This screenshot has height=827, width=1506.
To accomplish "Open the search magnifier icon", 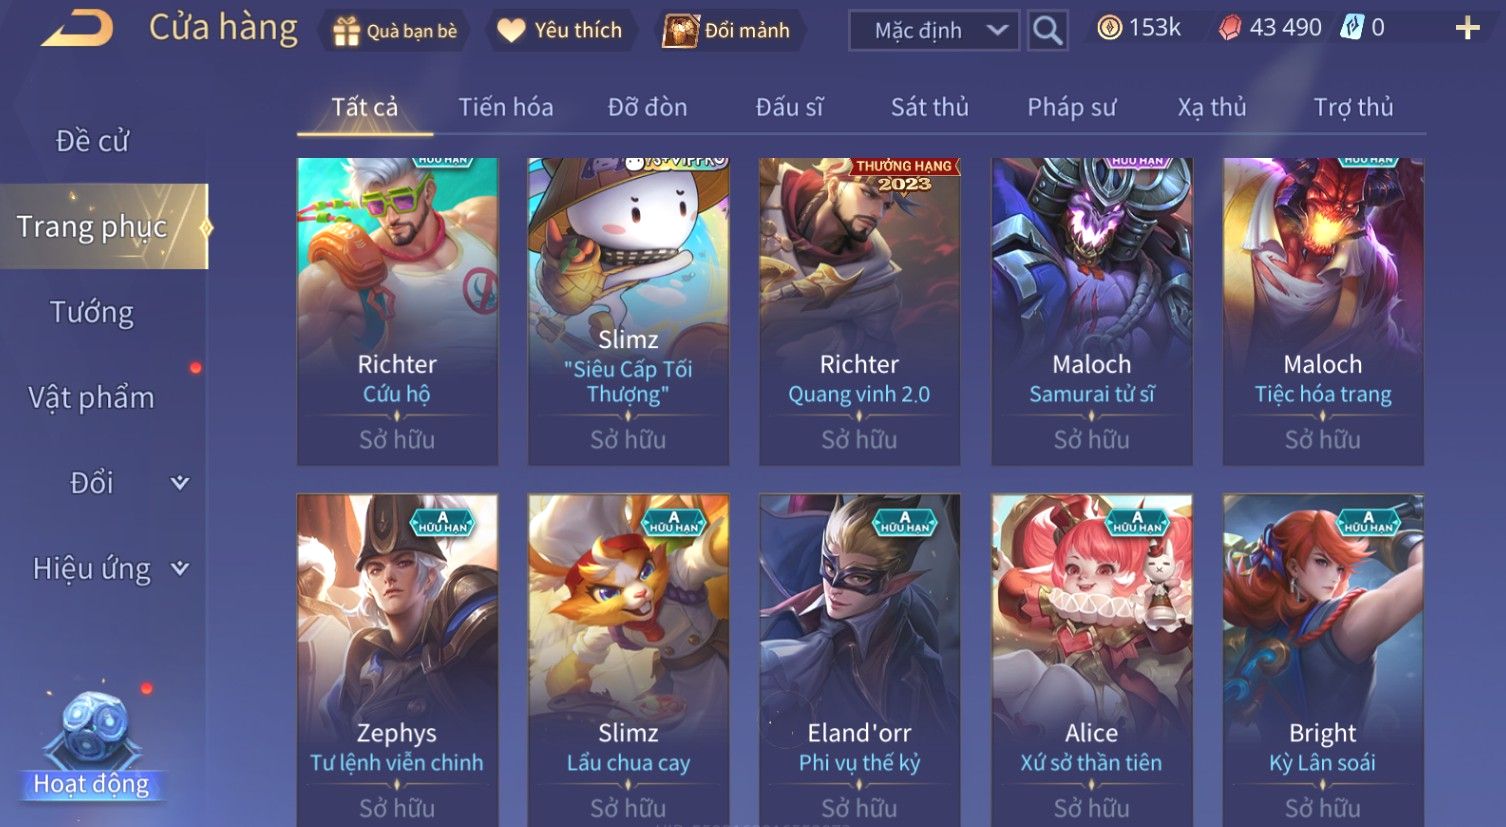I will (1047, 30).
